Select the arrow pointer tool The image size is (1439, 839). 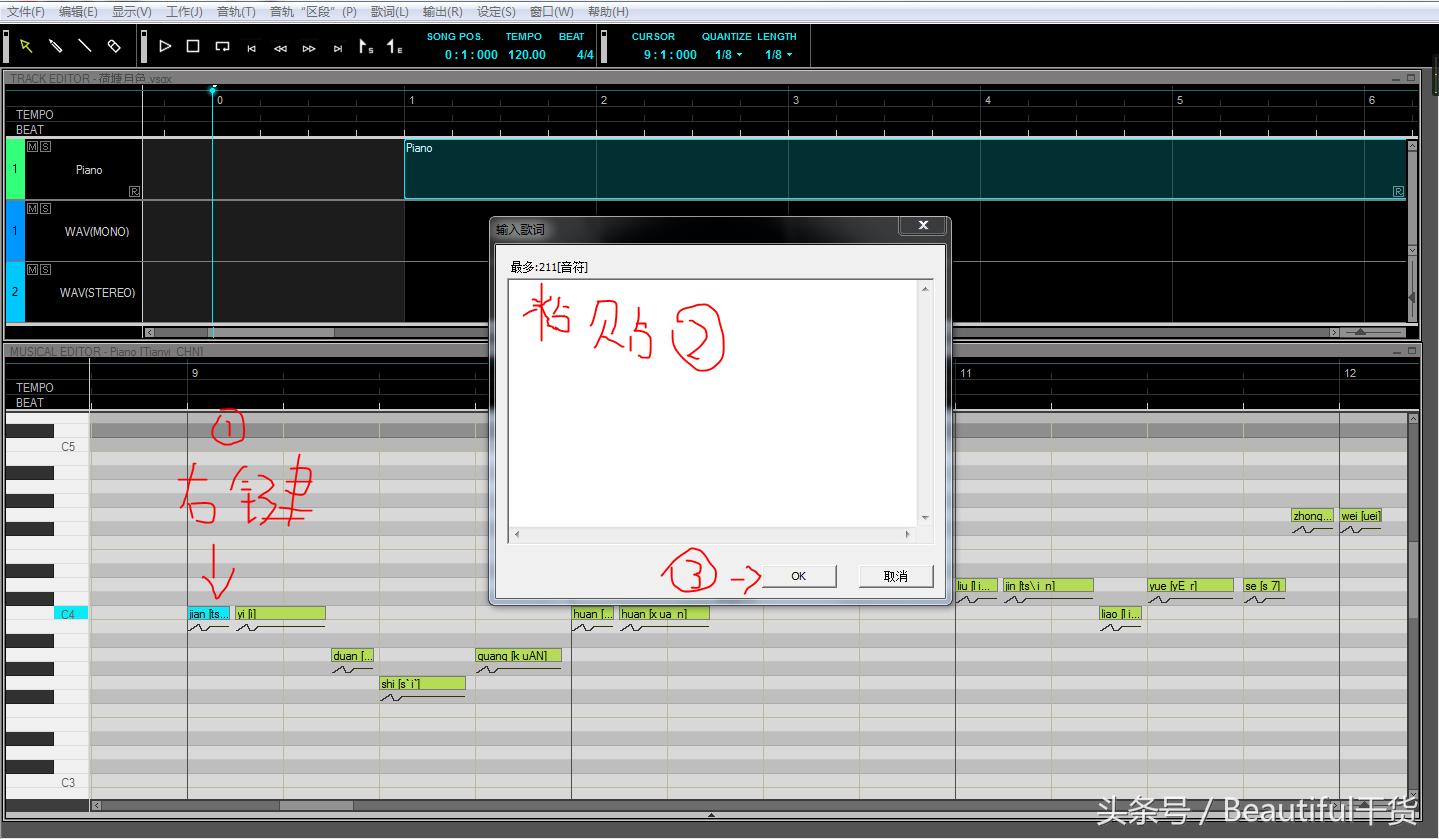(x=26, y=46)
